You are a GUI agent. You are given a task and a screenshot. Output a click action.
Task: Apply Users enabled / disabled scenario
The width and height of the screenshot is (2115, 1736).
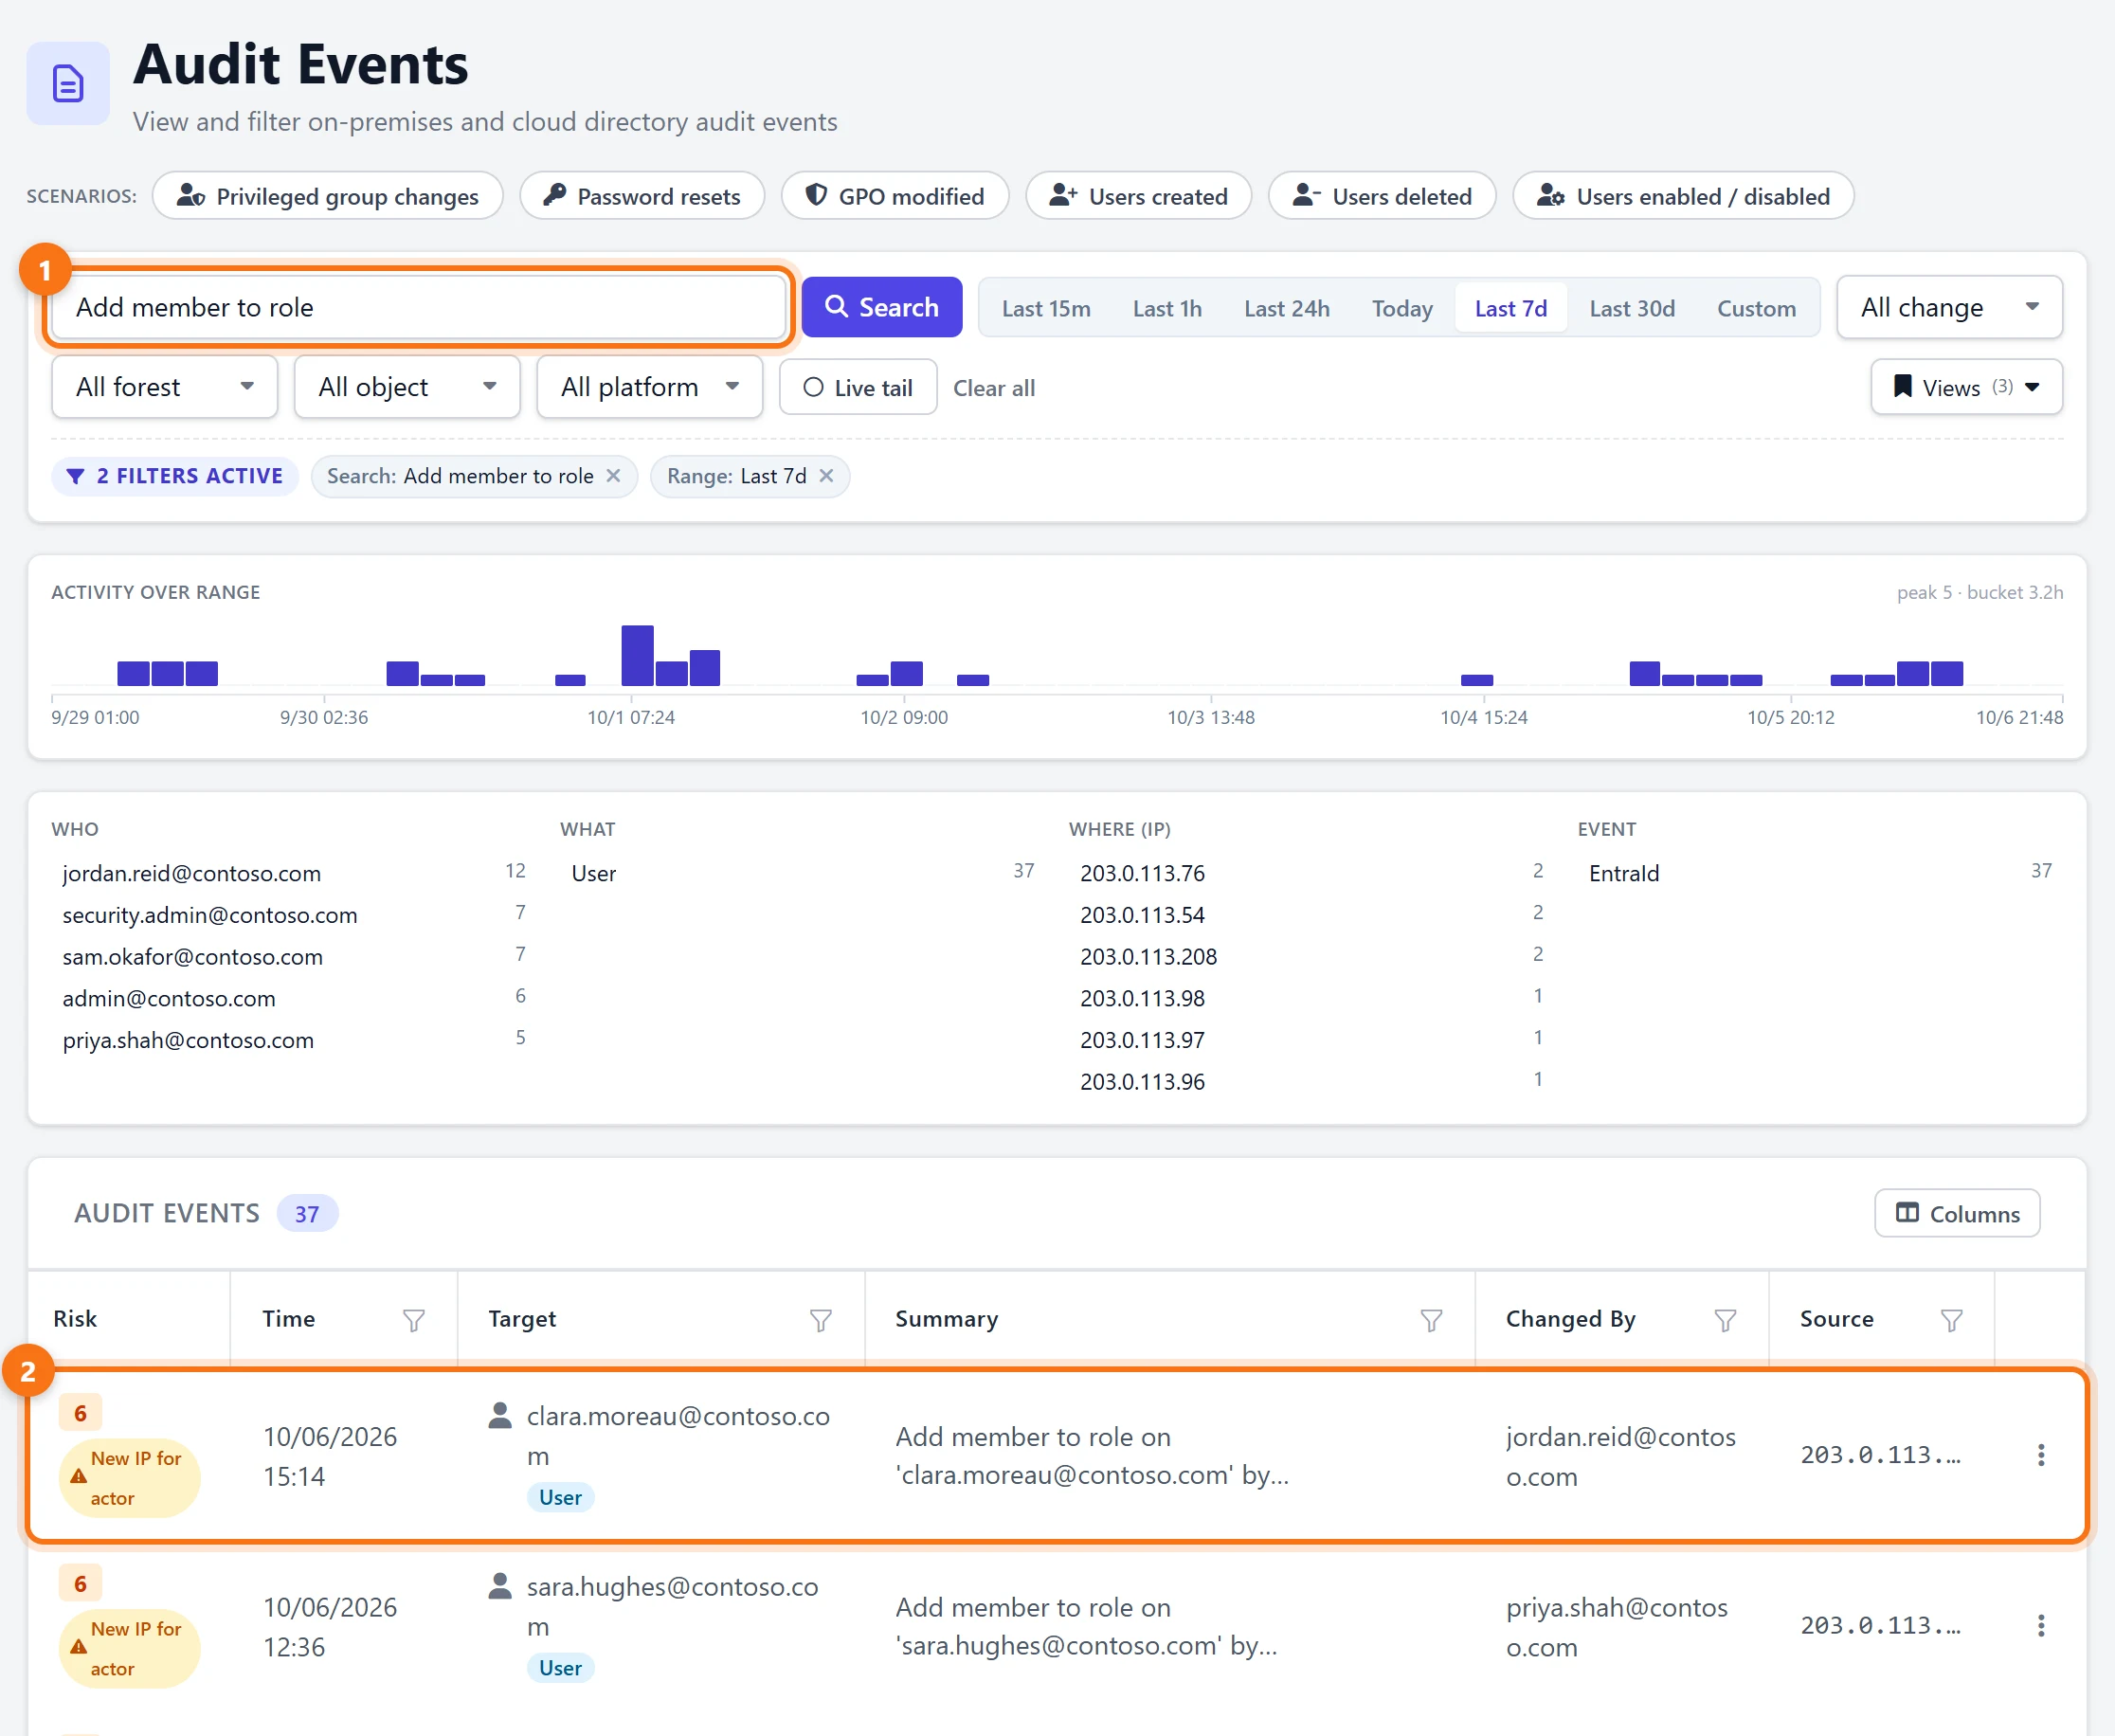1683,196
